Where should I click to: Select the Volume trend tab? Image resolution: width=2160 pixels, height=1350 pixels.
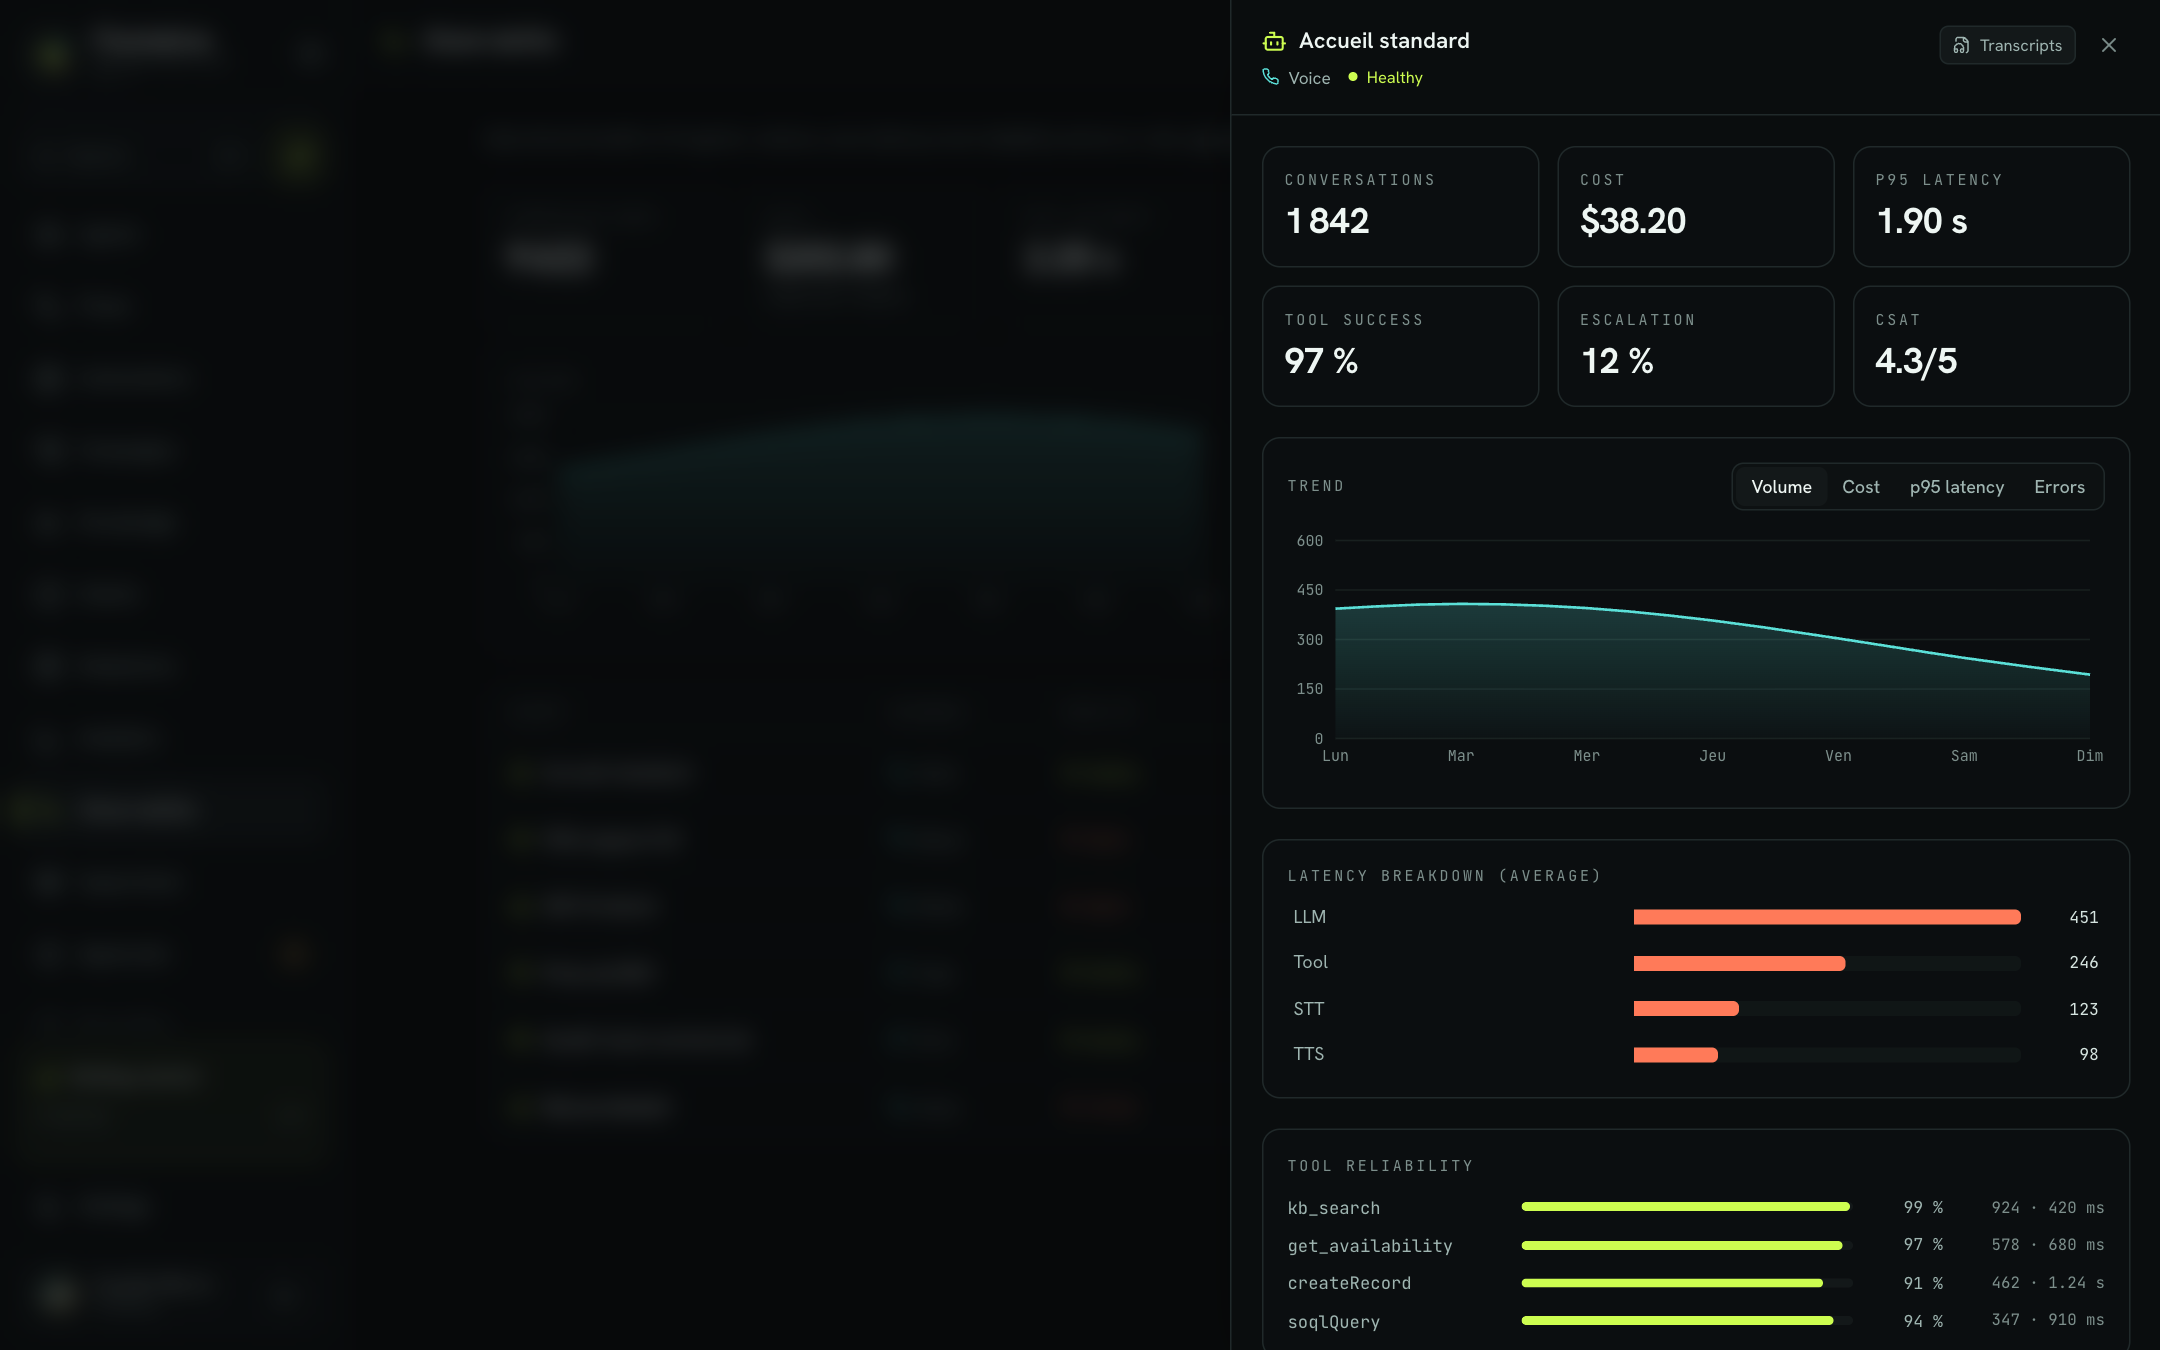click(1781, 487)
